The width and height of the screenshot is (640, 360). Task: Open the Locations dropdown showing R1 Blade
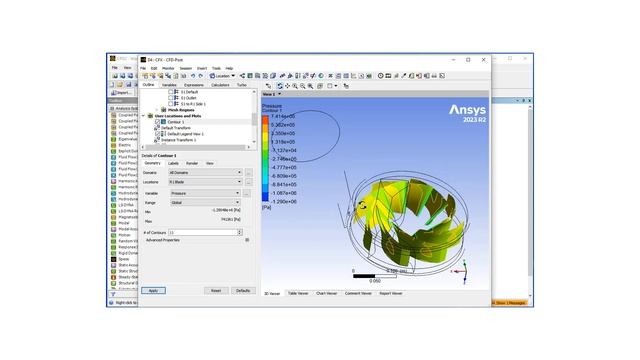pyautogui.click(x=206, y=182)
